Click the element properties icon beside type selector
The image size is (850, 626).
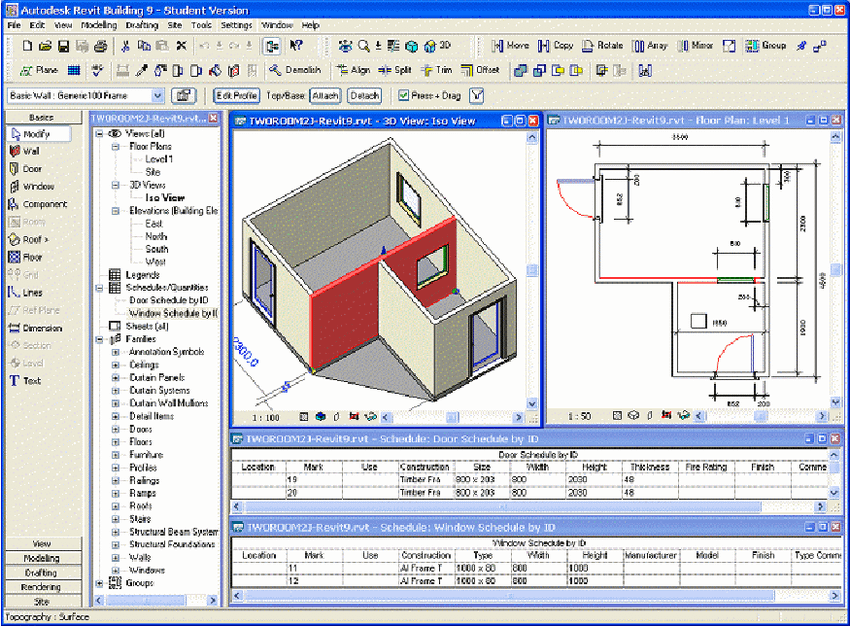(x=183, y=96)
